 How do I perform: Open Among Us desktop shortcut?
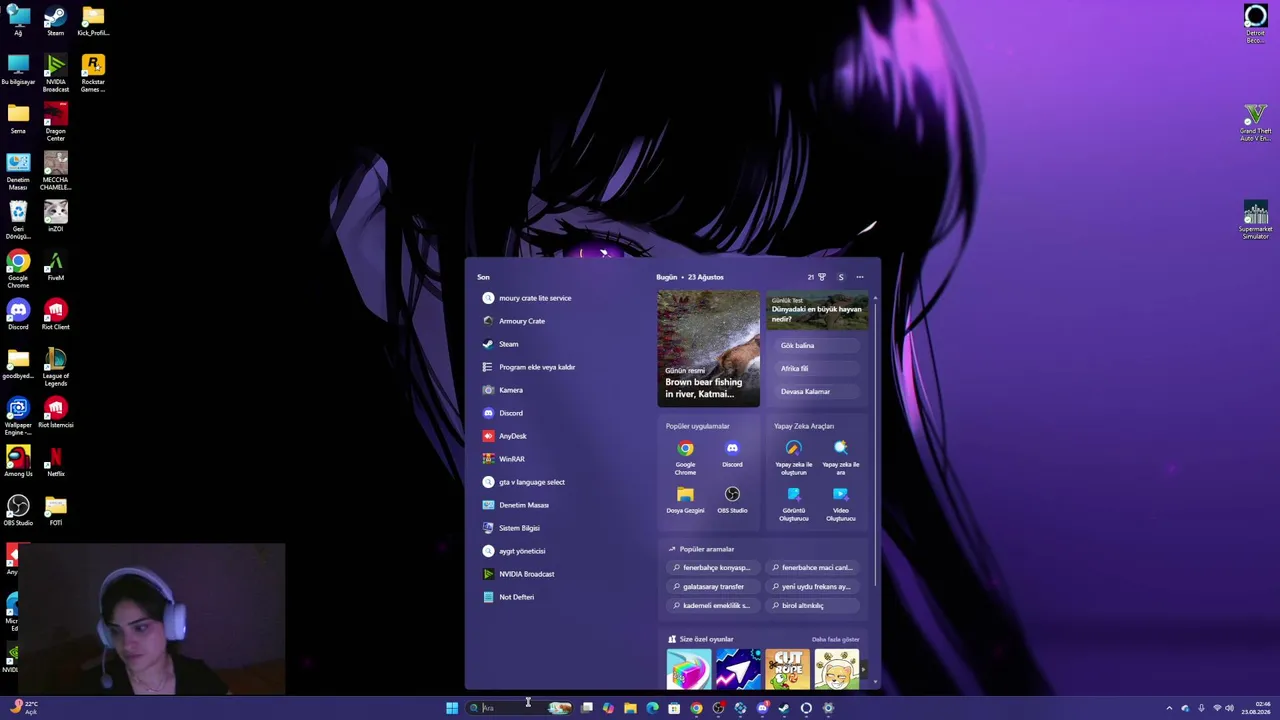pyautogui.click(x=18, y=462)
